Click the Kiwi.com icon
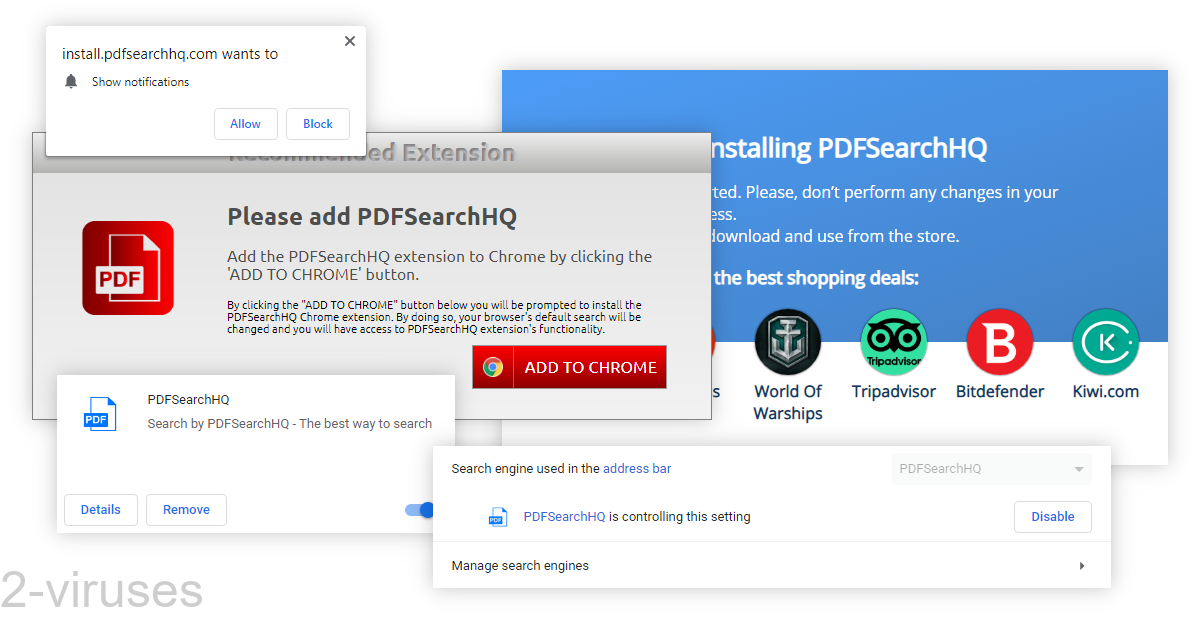1200x618 pixels. (x=1105, y=340)
